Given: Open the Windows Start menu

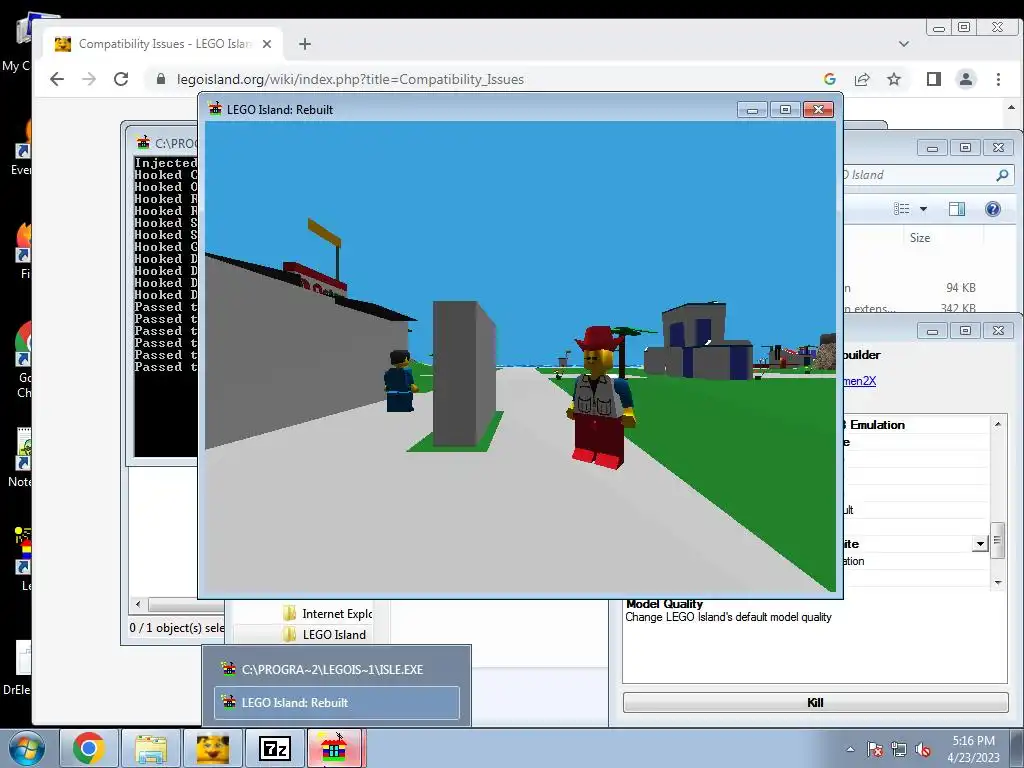Looking at the screenshot, I should pyautogui.click(x=27, y=748).
